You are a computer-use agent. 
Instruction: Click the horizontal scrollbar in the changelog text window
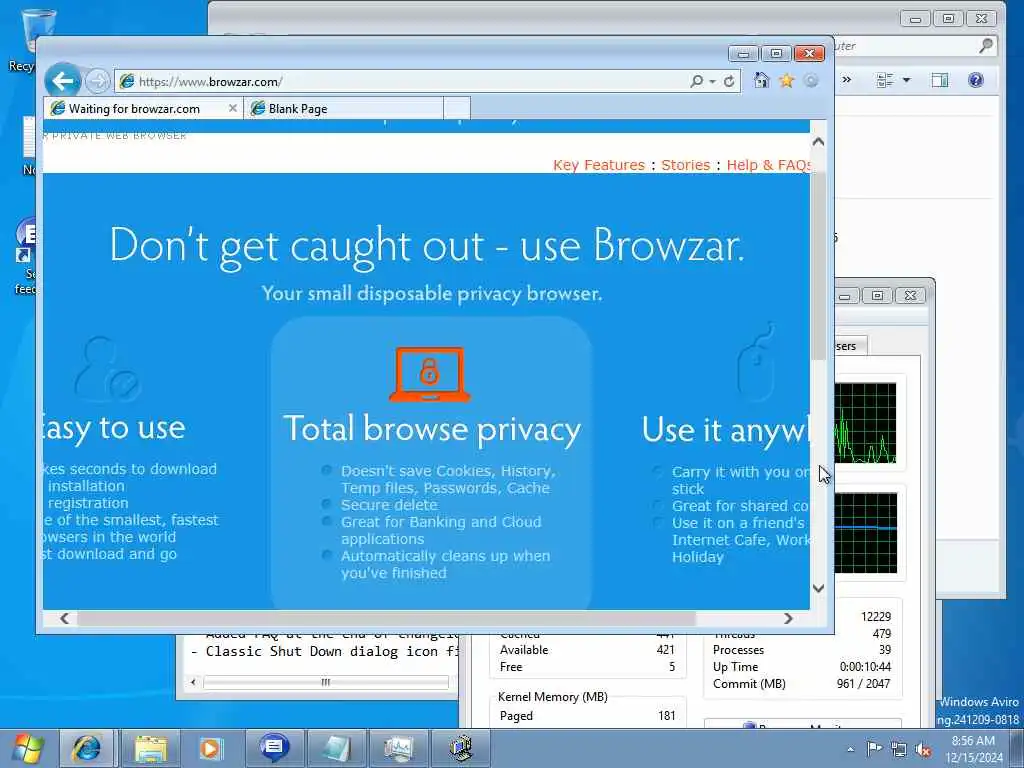(326, 682)
